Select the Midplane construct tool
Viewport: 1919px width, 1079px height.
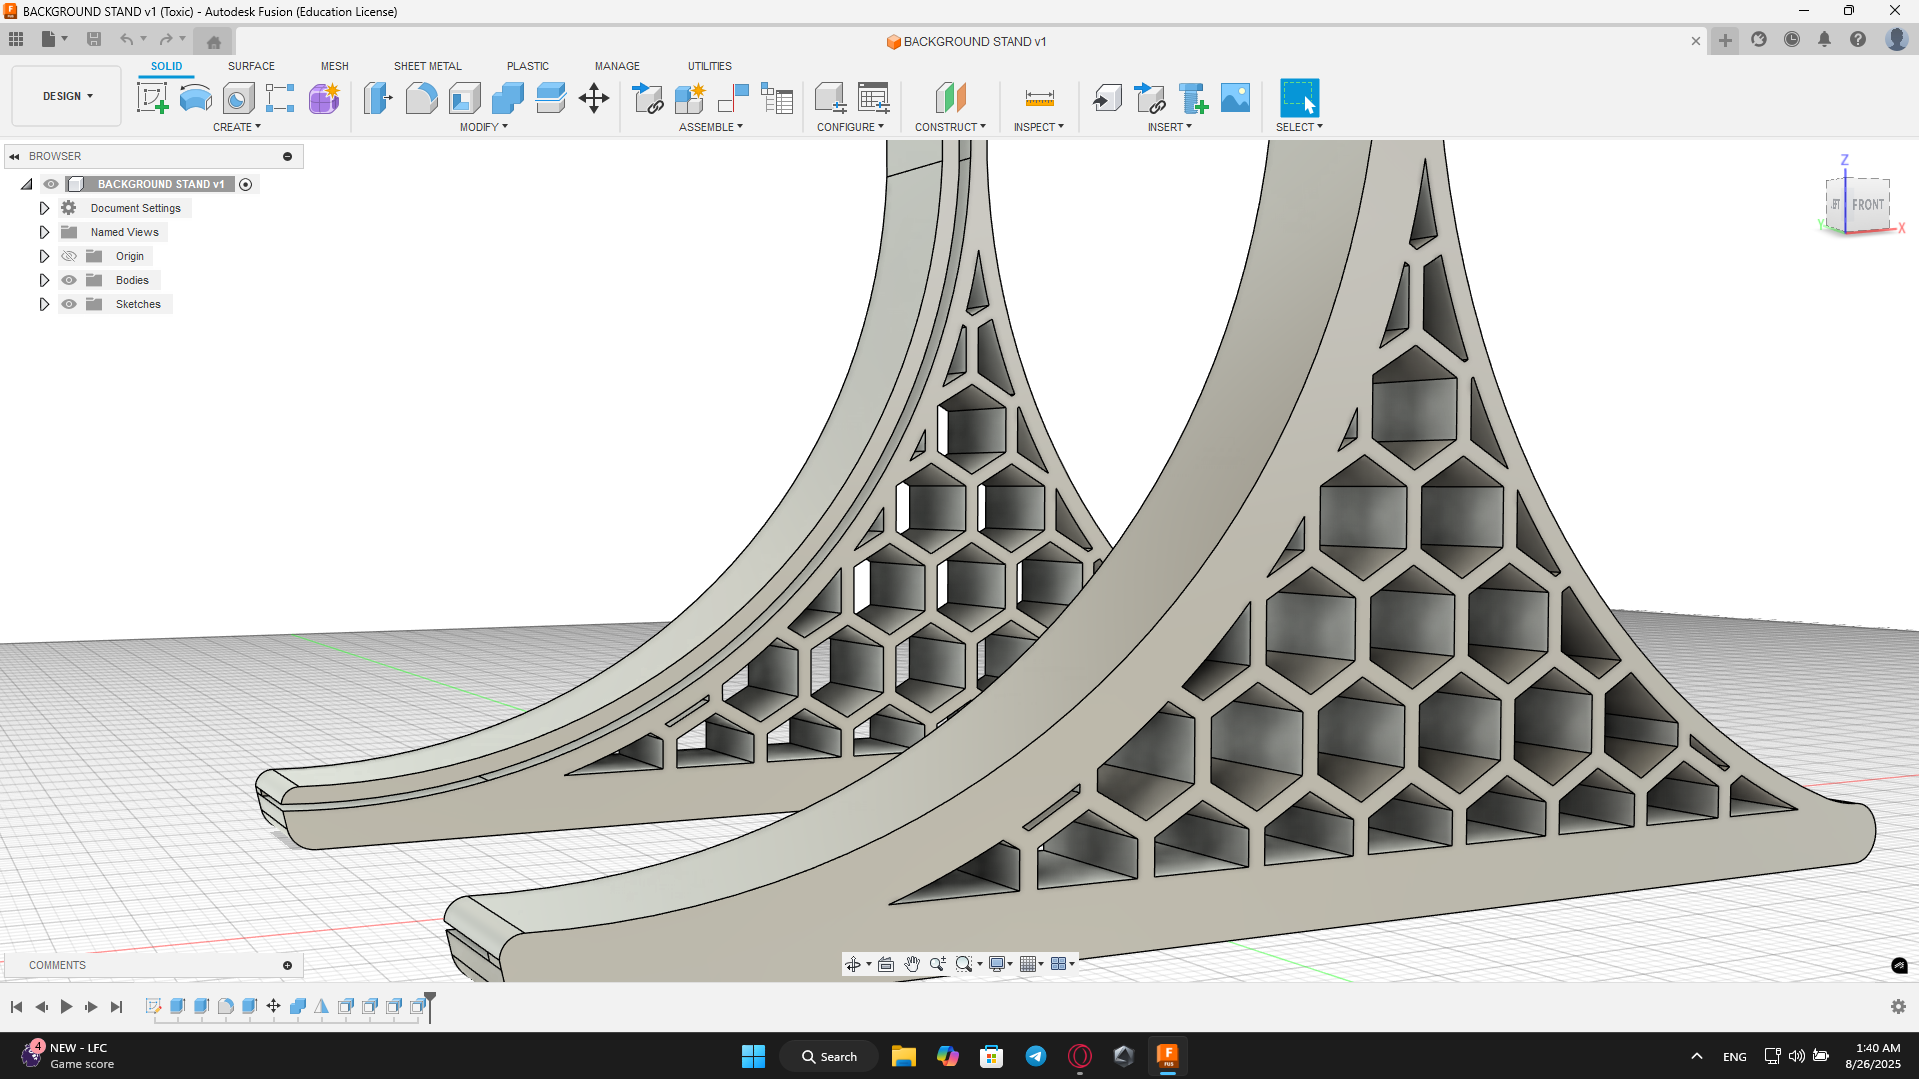pyautogui.click(x=950, y=98)
